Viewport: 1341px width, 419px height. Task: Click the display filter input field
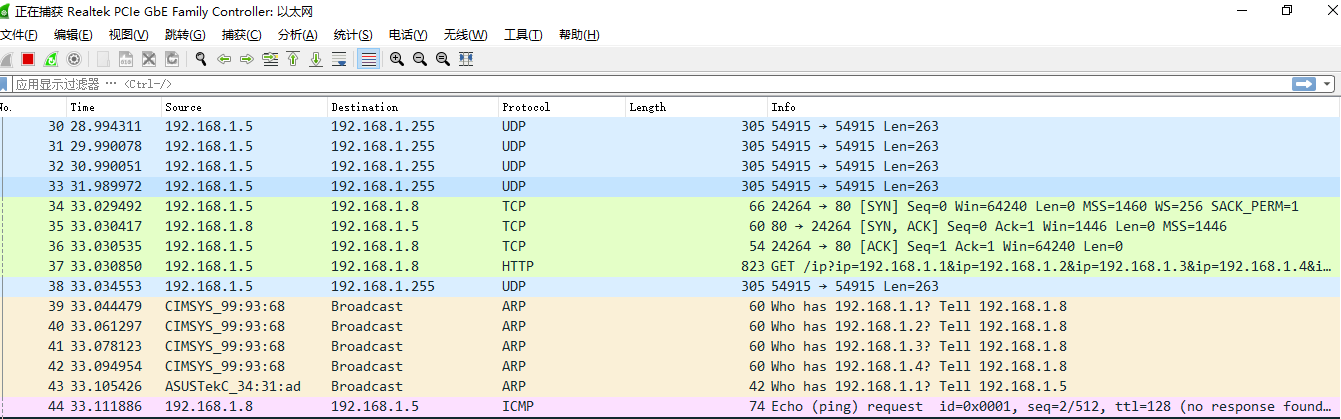[650, 84]
